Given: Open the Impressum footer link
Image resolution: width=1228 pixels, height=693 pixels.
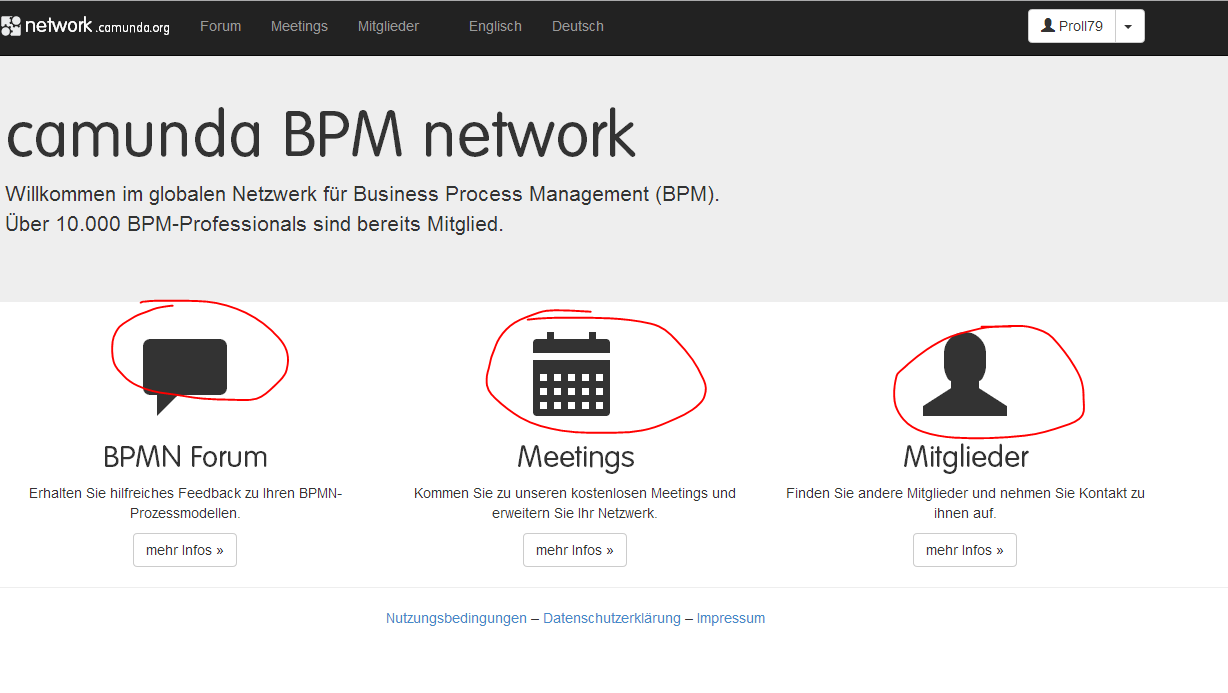Looking at the screenshot, I should point(730,619).
